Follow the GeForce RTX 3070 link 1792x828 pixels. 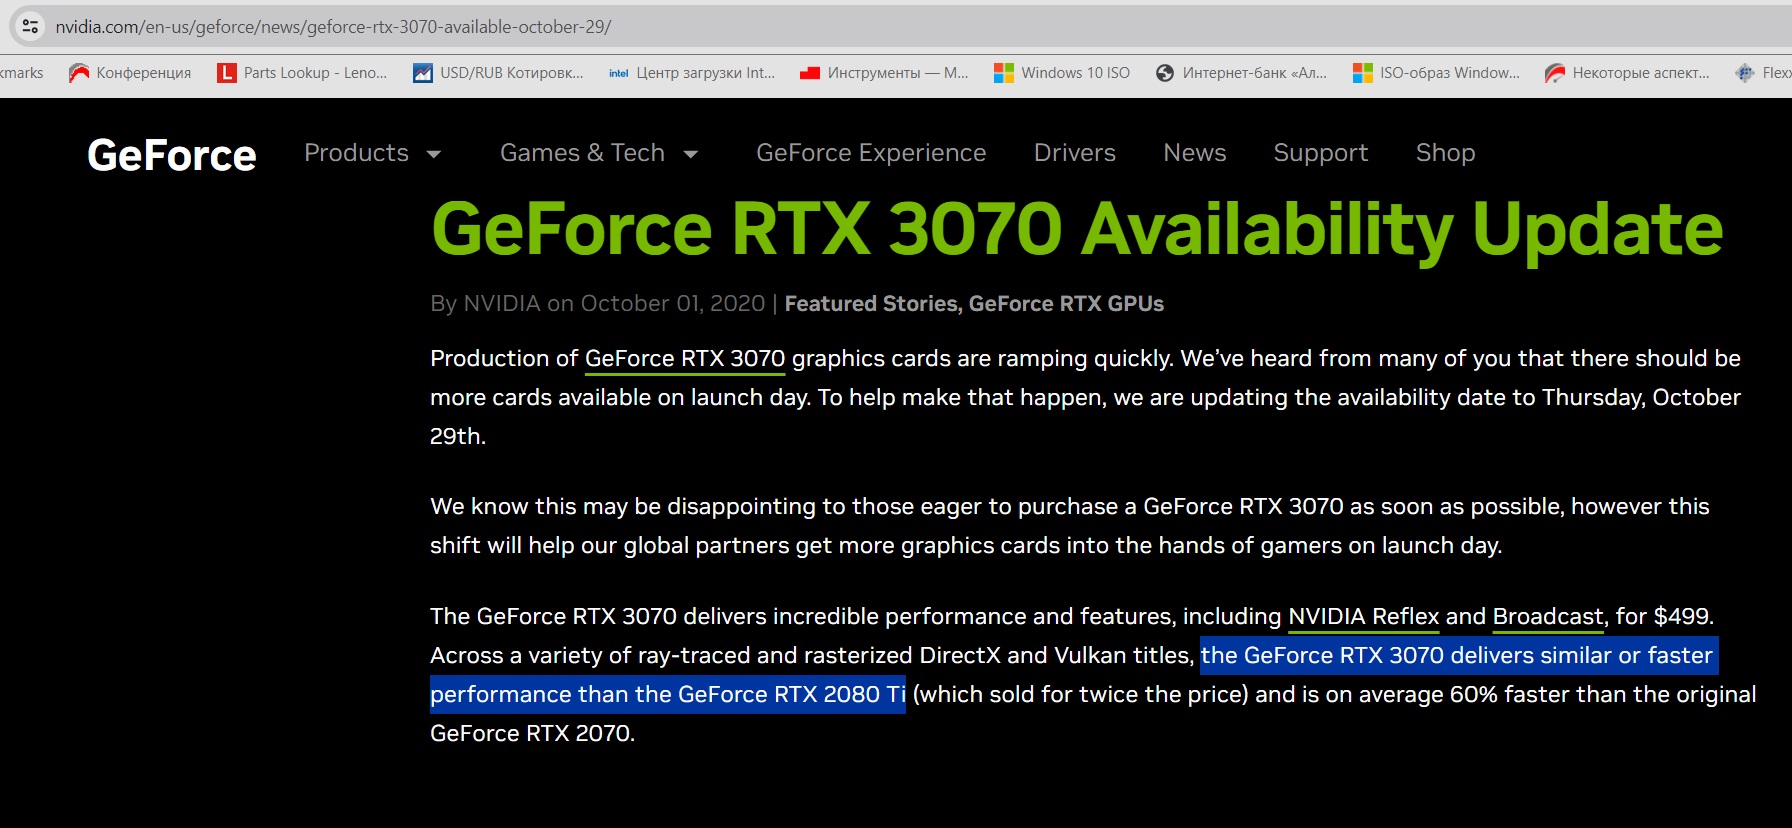[x=685, y=359]
